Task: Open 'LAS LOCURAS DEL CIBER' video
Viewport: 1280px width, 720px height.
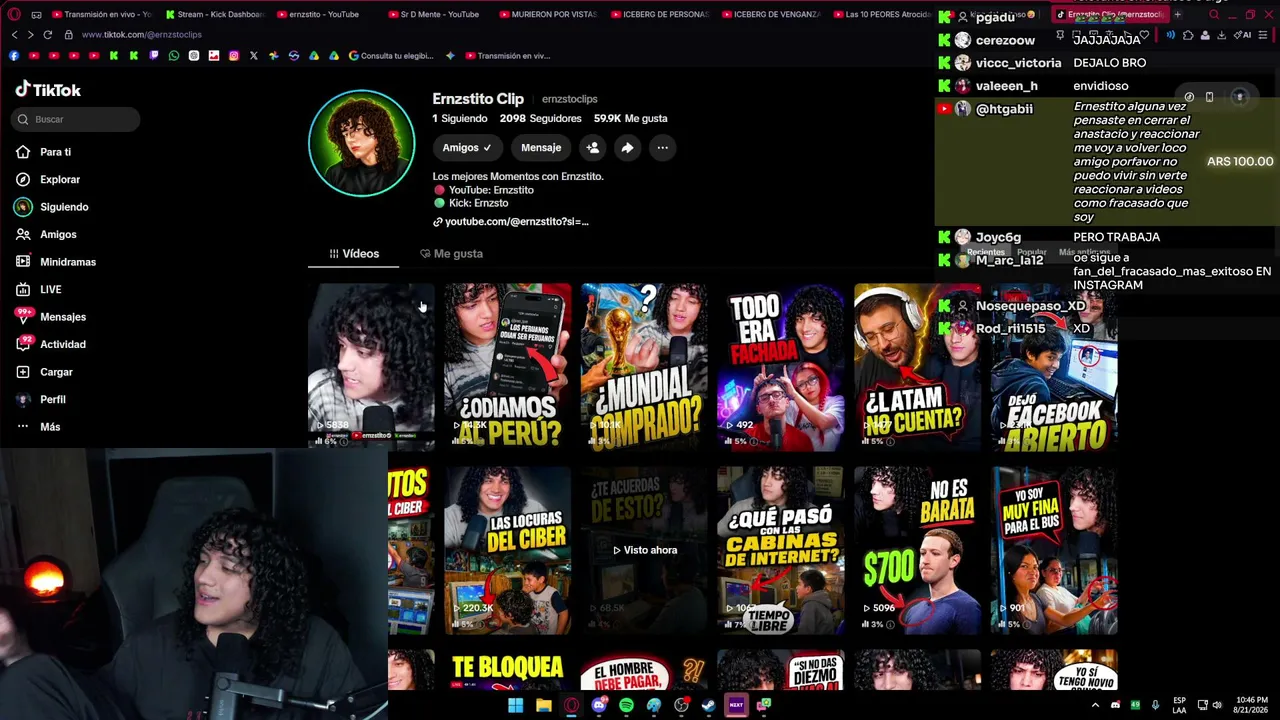Action: [x=508, y=550]
